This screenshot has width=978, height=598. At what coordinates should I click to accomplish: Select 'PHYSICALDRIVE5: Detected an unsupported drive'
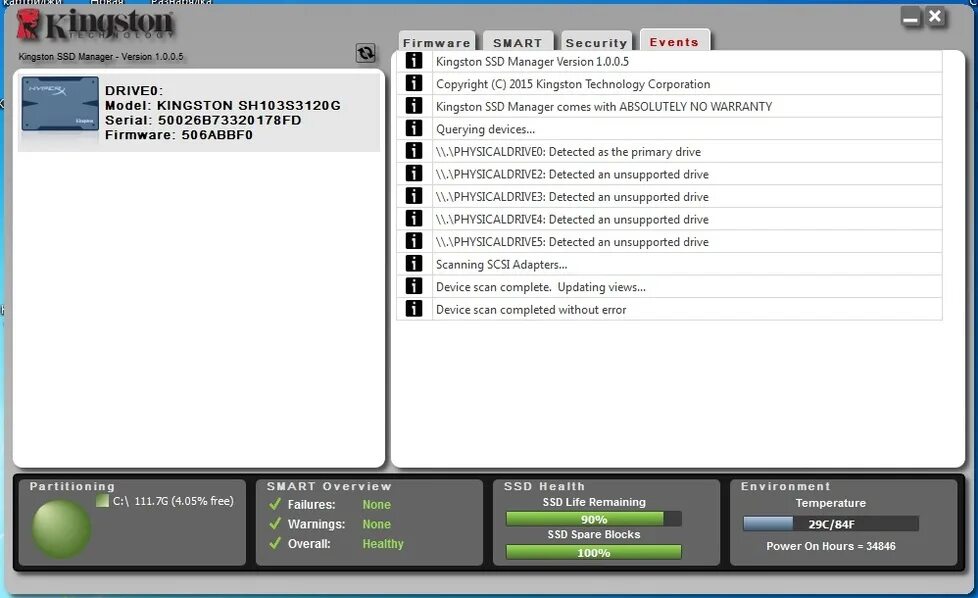click(572, 242)
